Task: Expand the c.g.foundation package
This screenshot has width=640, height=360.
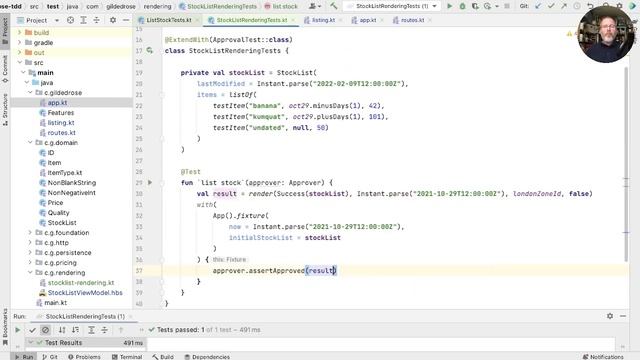Action: [30, 233]
